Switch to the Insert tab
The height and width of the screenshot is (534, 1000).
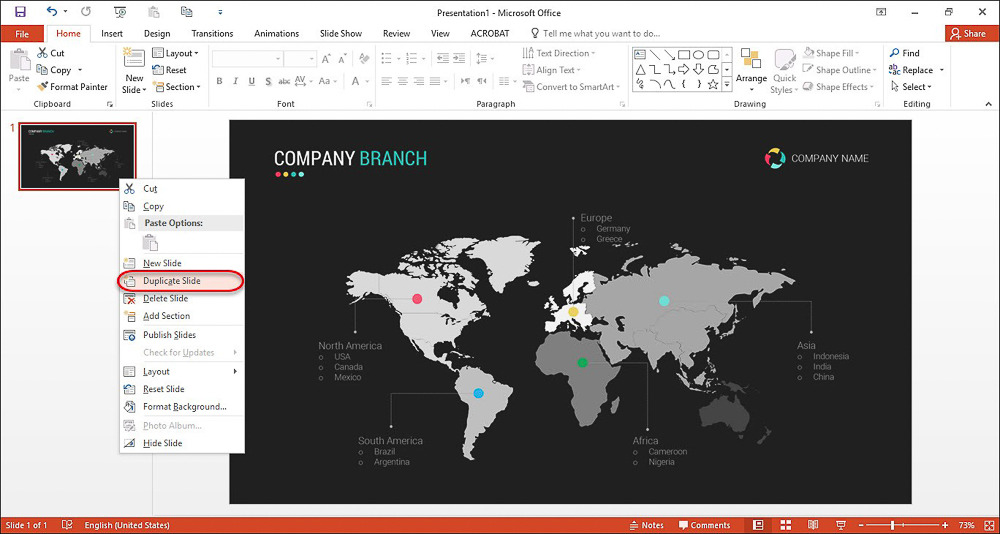pyautogui.click(x=112, y=34)
